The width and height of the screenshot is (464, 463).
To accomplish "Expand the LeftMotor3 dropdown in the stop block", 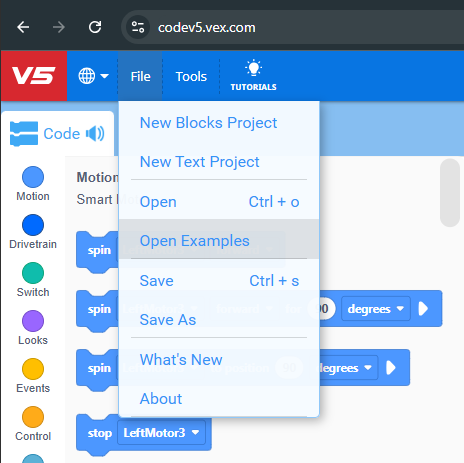I will (161, 433).
